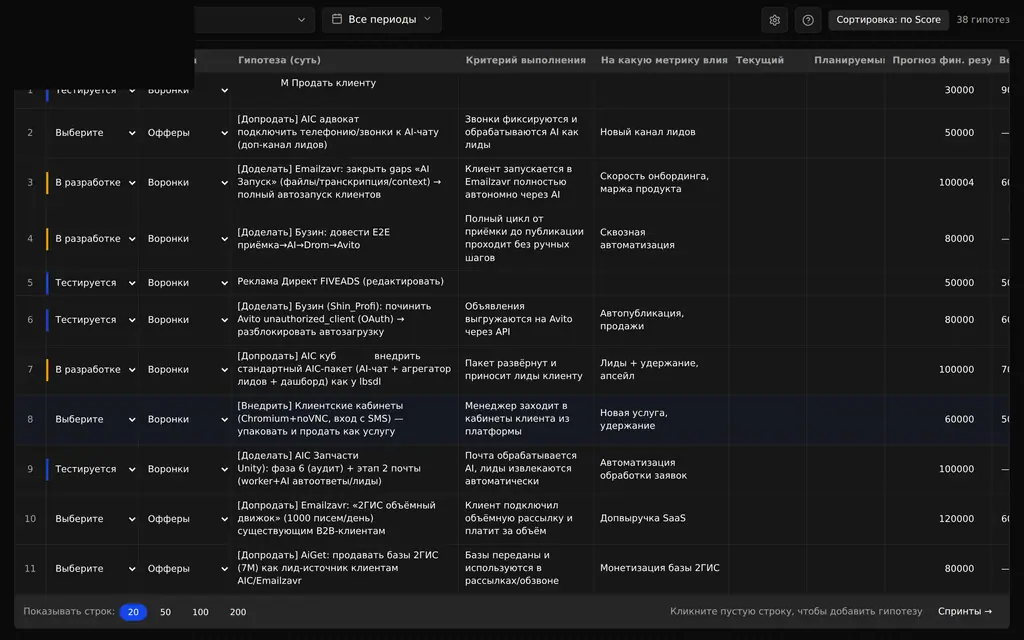The height and width of the screenshot is (640, 1024).
Task: Open settings via the gear icon
Action: [x=775, y=20]
